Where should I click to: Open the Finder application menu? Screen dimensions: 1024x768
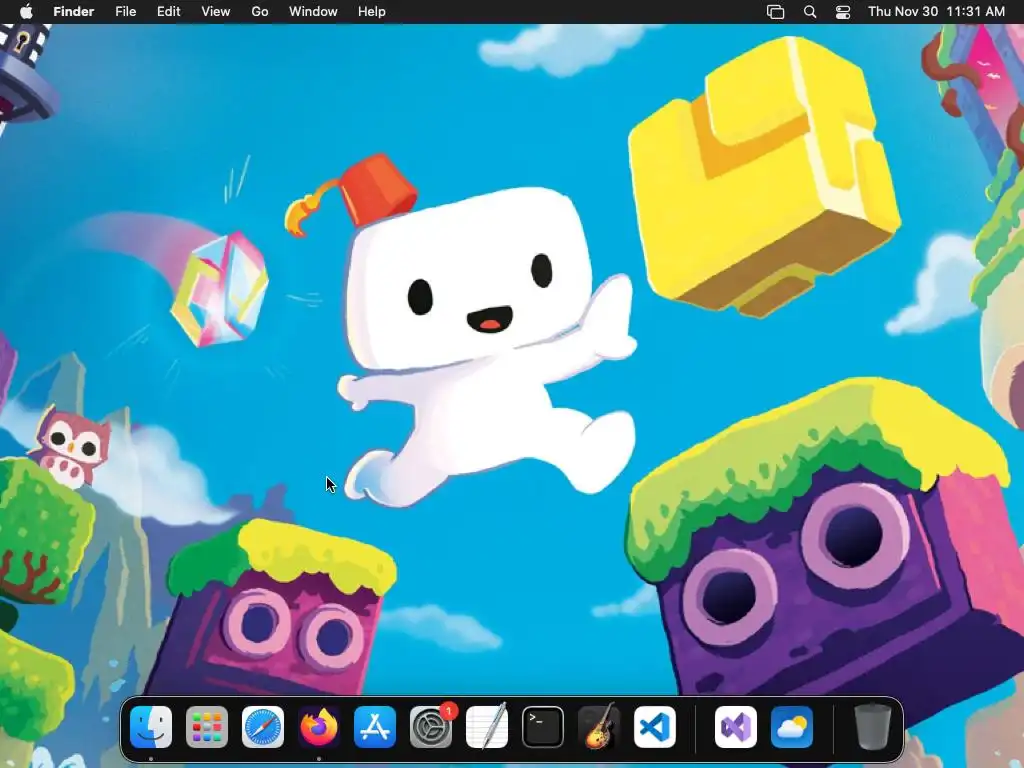(74, 12)
